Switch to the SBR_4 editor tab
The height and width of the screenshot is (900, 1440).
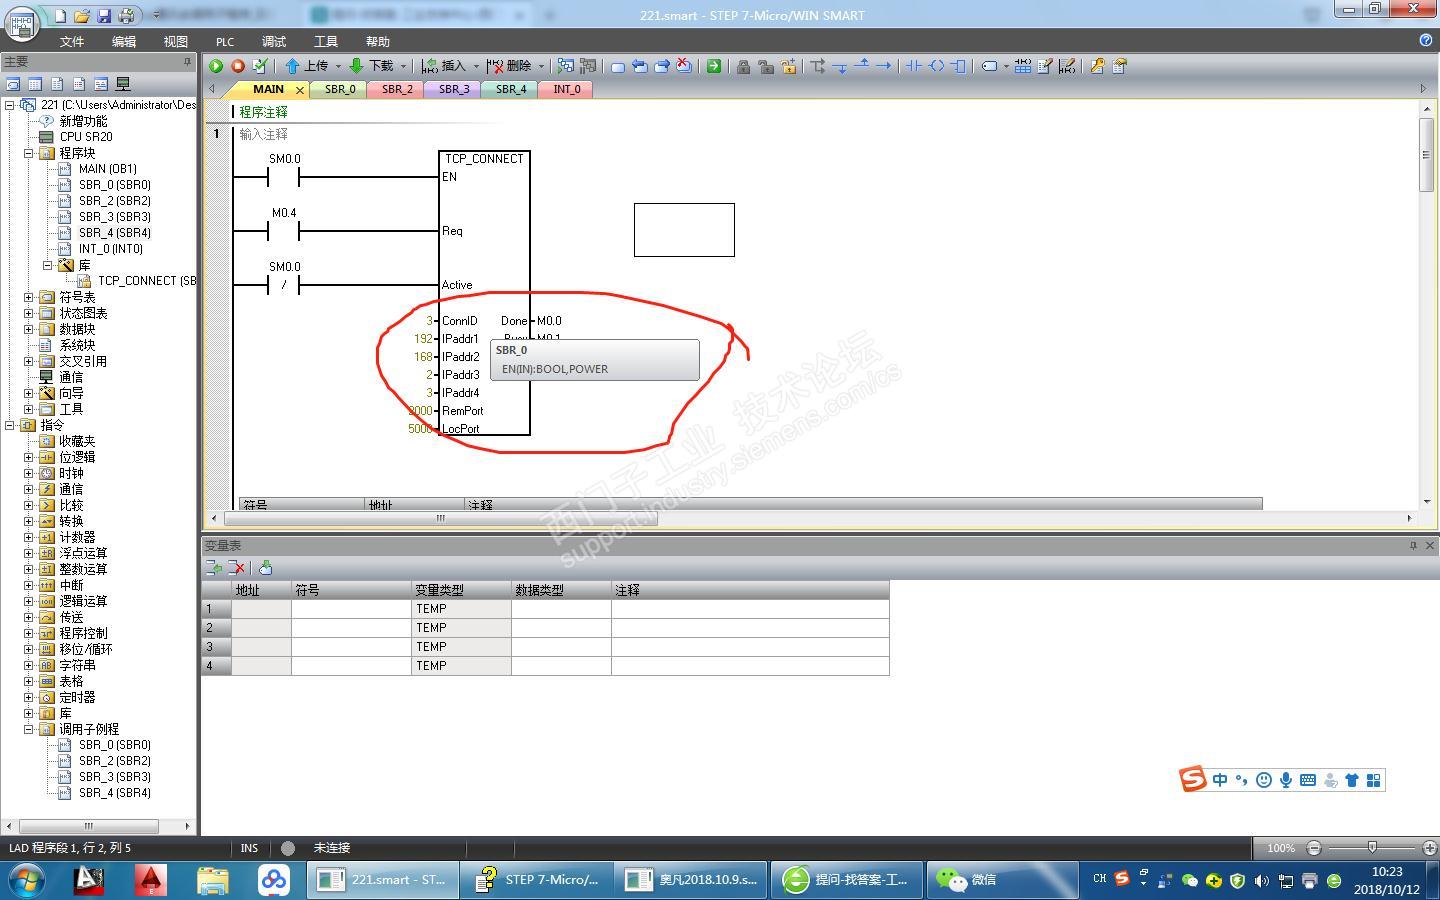pyautogui.click(x=511, y=89)
